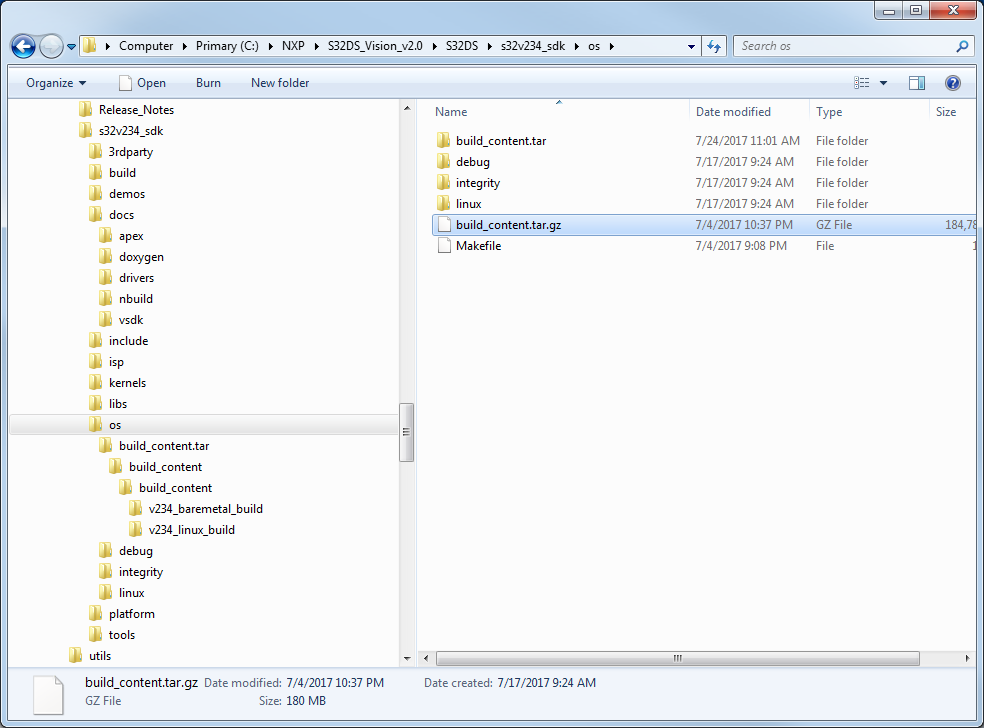Click s32v234_sdk breadcrumb segment

(x=533, y=46)
